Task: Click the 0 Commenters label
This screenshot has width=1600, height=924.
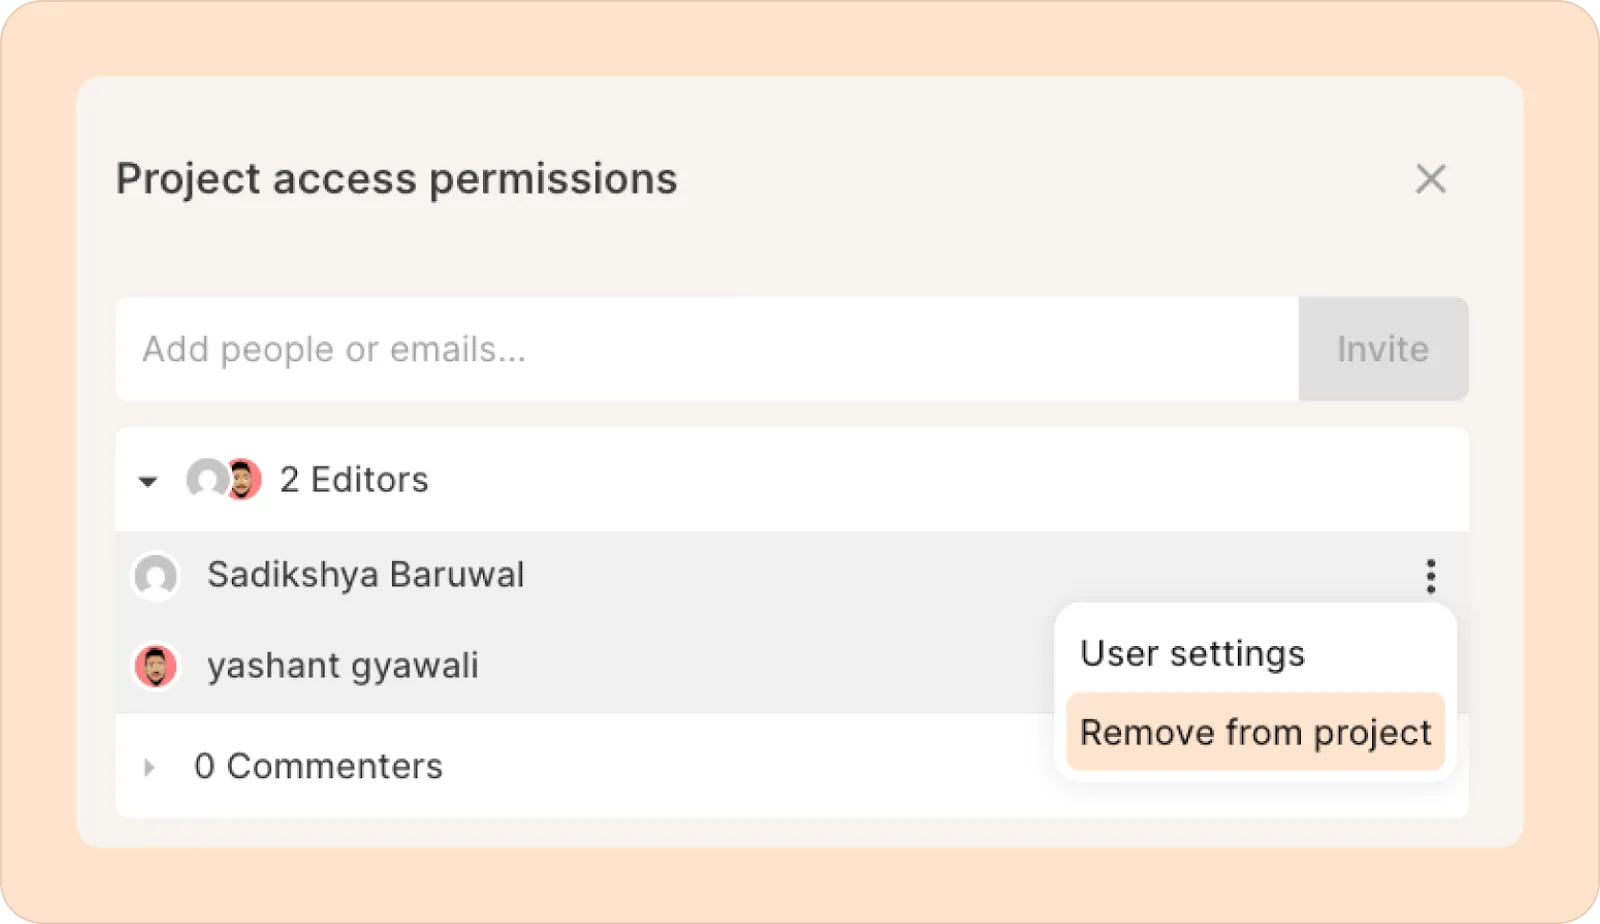Action: pos(318,766)
